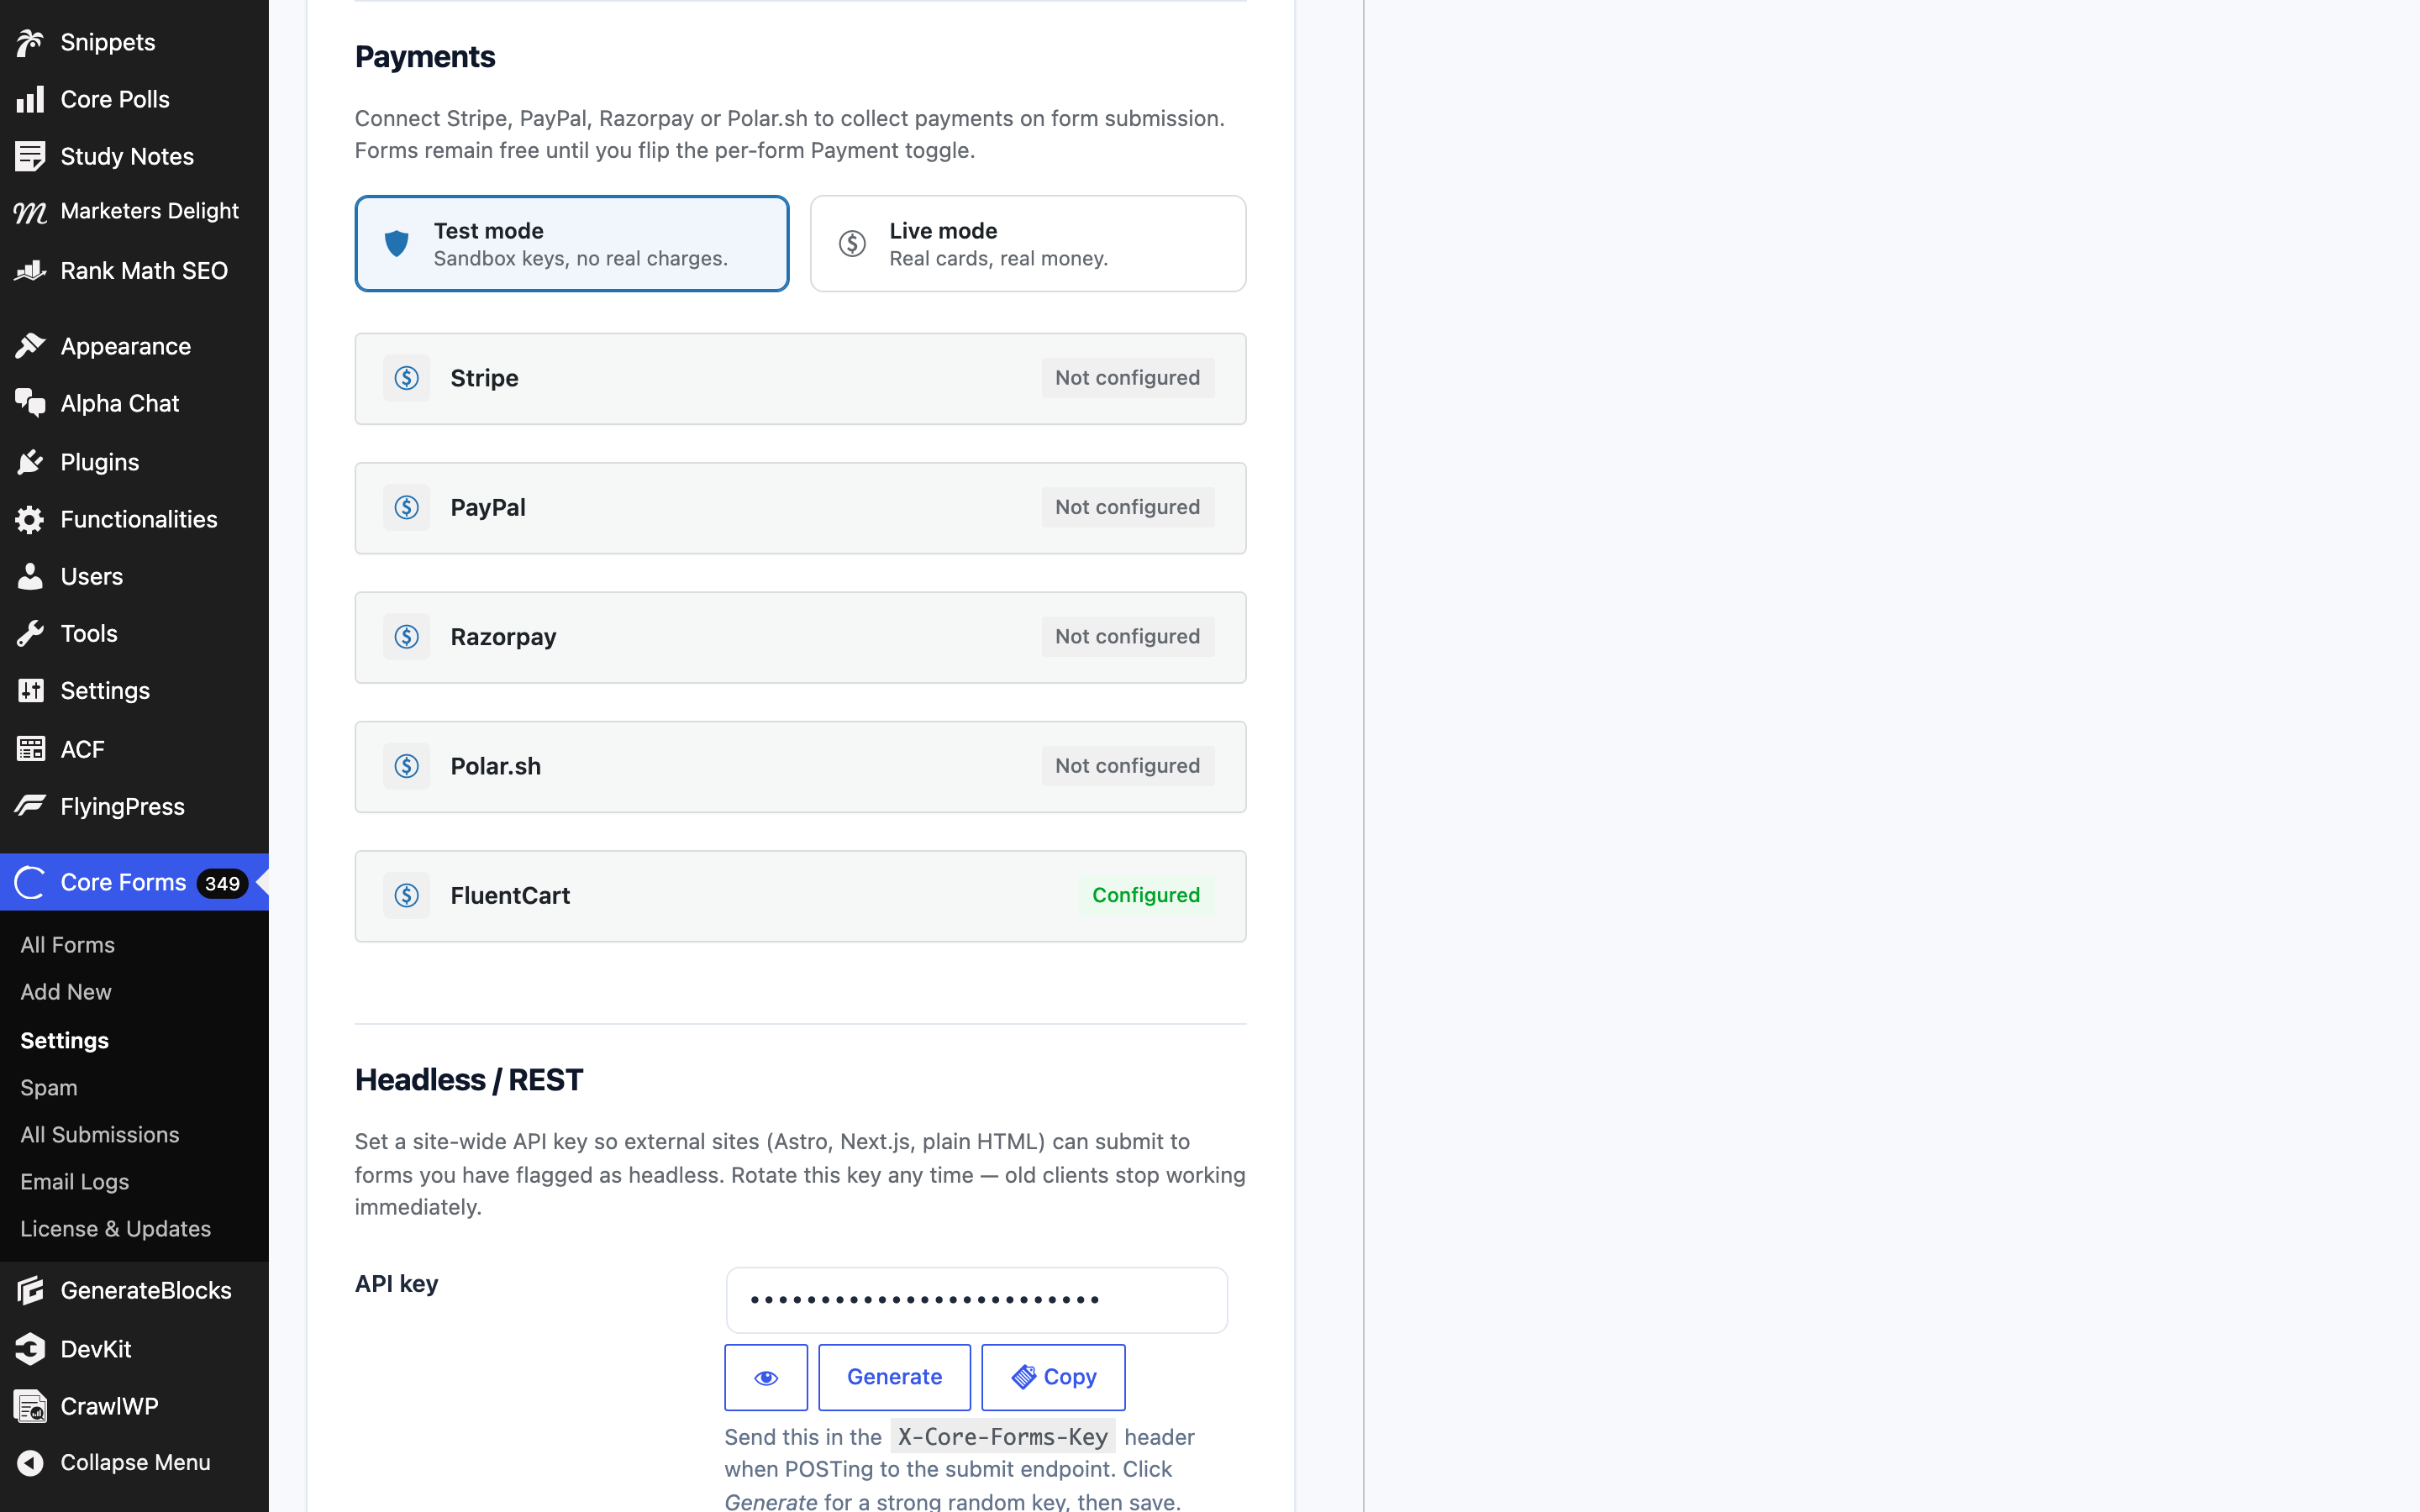Click PayPal's Not configured status badge
Image resolution: width=2420 pixels, height=1512 pixels.
[x=1127, y=507]
